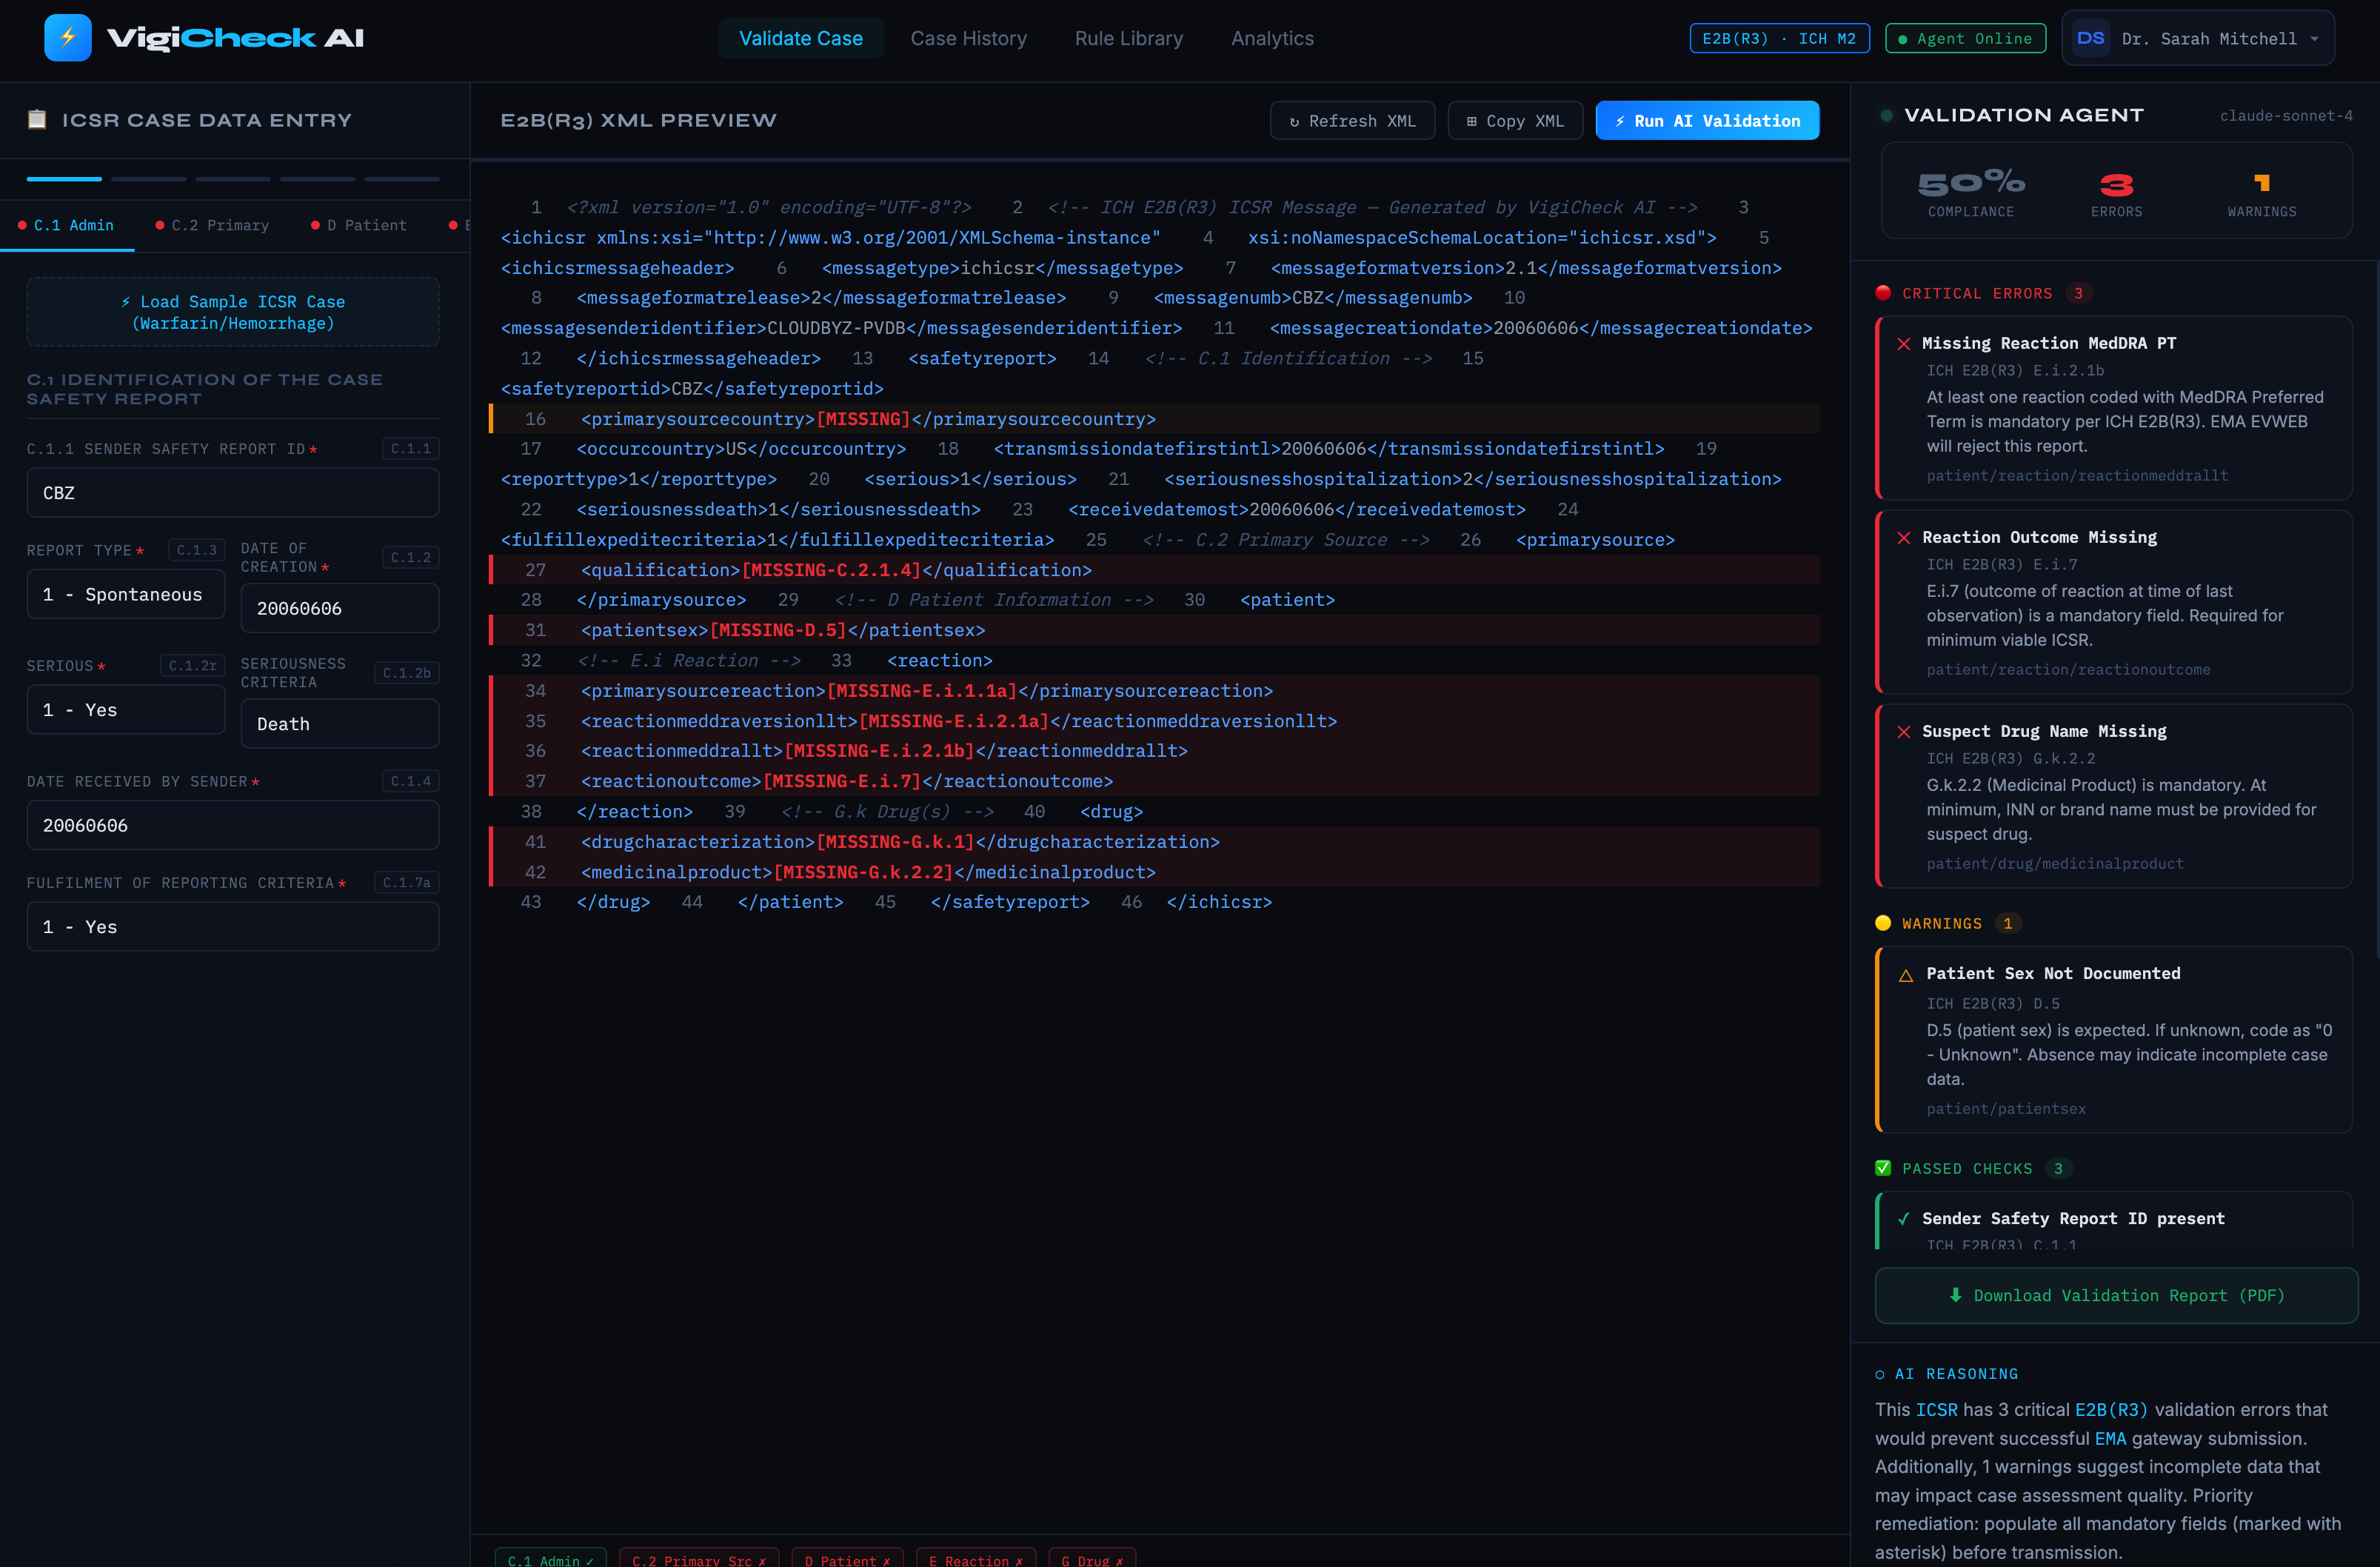
Task: Click the yellow circle icon beside Warnings
Action: tap(1883, 923)
